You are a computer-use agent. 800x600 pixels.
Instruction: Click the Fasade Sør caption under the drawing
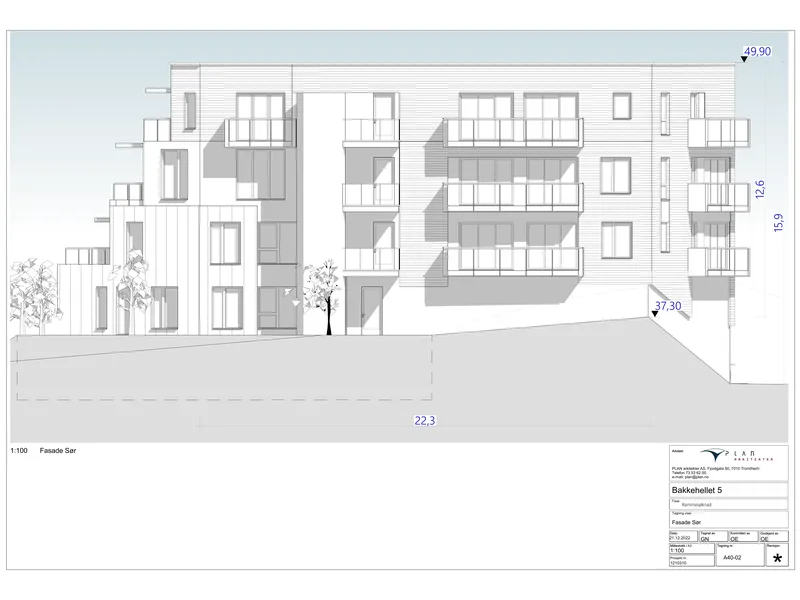tap(58, 451)
